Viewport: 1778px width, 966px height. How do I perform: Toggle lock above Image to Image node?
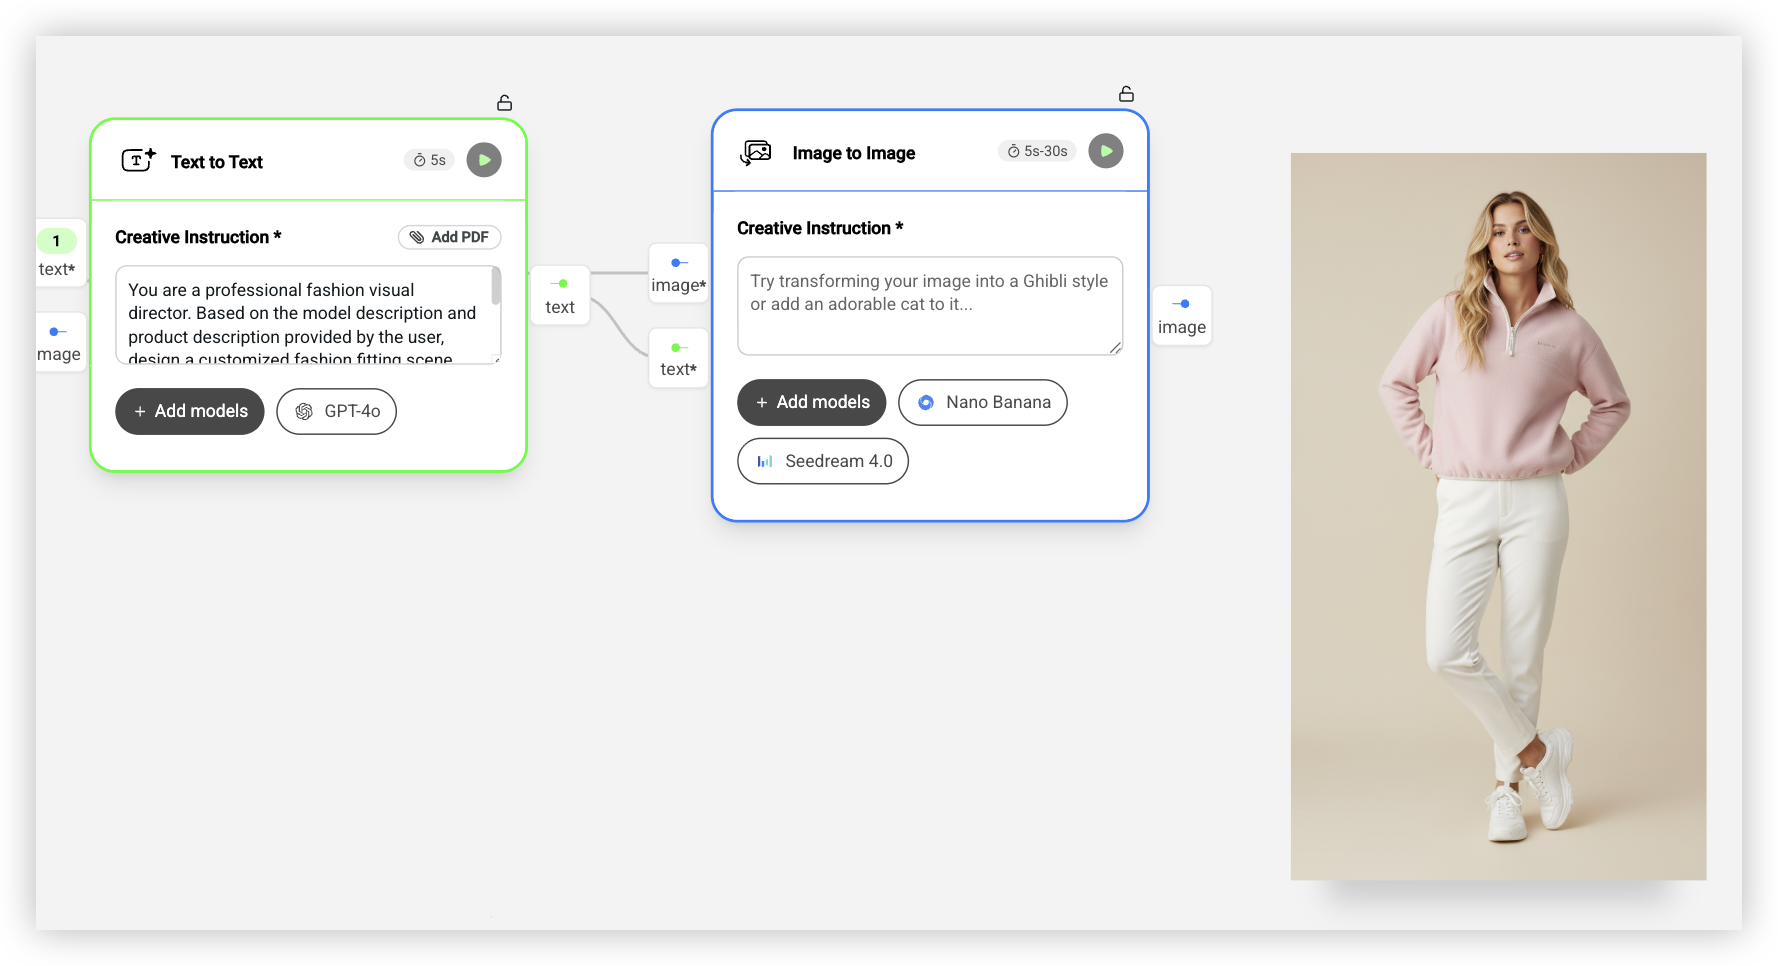click(1127, 94)
